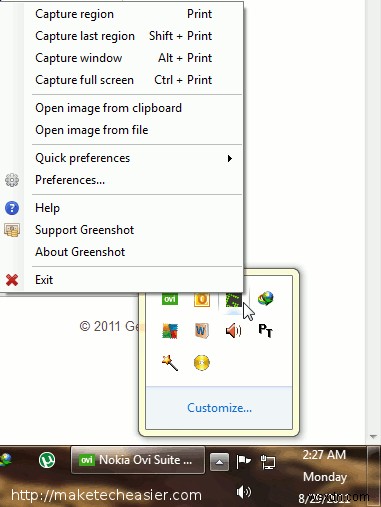
Task: Toggle the show hidden icons arrow
Action: pyautogui.click(x=219, y=462)
